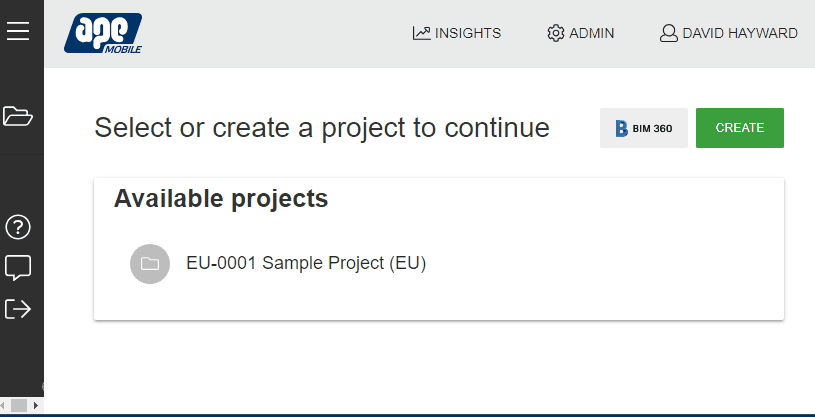Open the feedback chat bubble icon

18,267
